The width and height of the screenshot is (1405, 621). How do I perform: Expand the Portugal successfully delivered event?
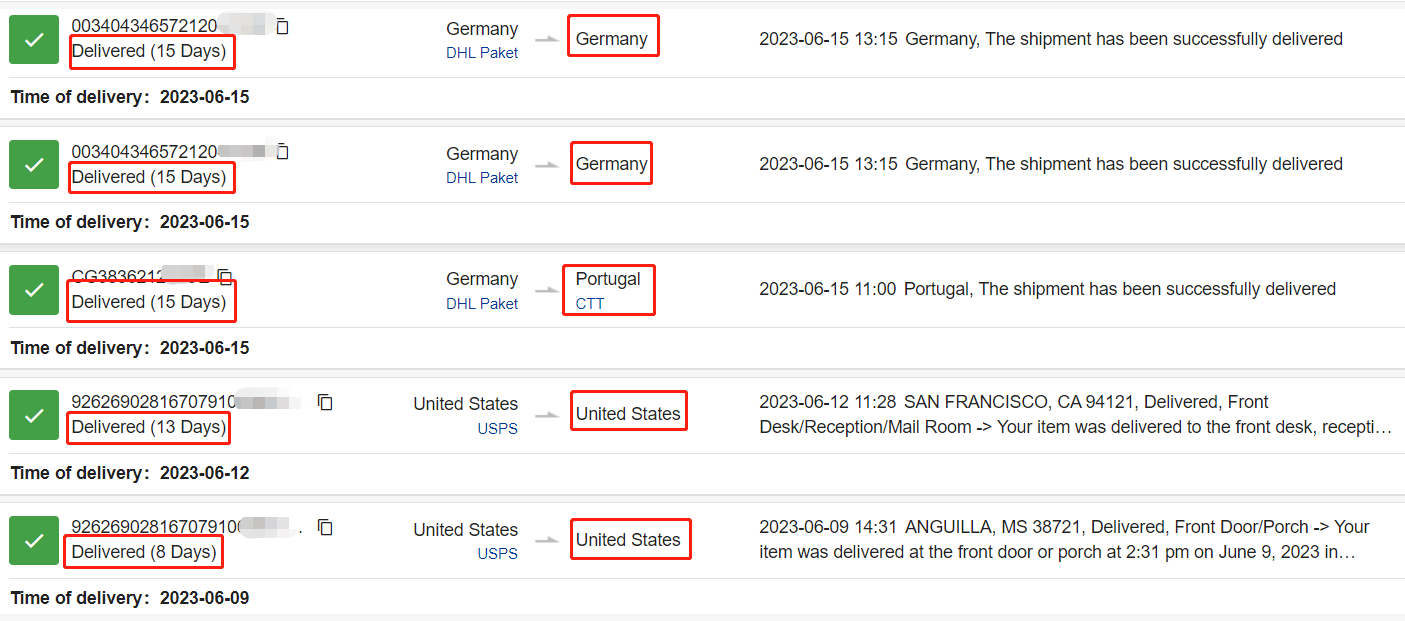coord(1047,289)
